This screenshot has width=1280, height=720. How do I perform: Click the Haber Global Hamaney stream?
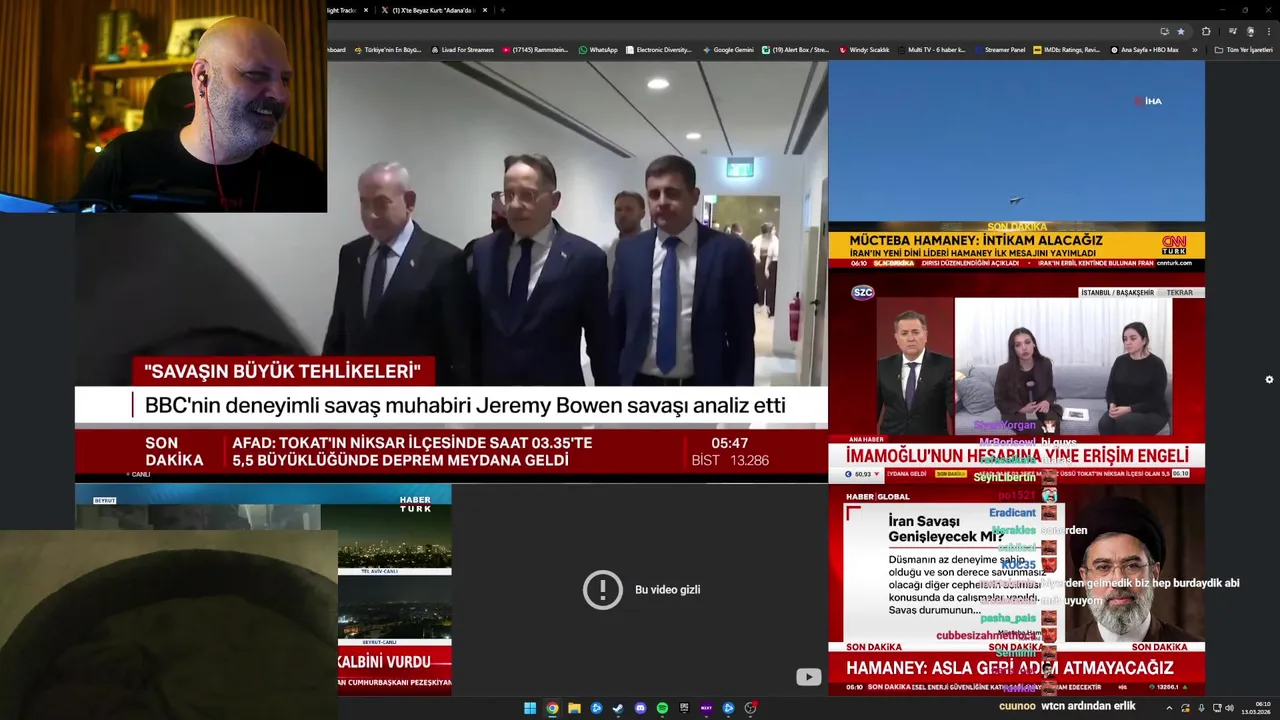1016,590
